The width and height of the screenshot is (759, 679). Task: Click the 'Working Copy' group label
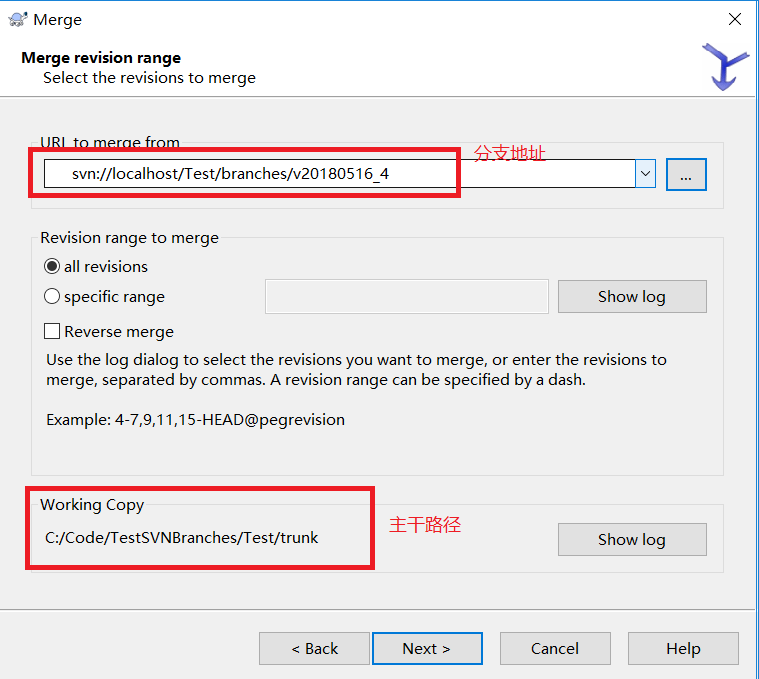pos(92,505)
